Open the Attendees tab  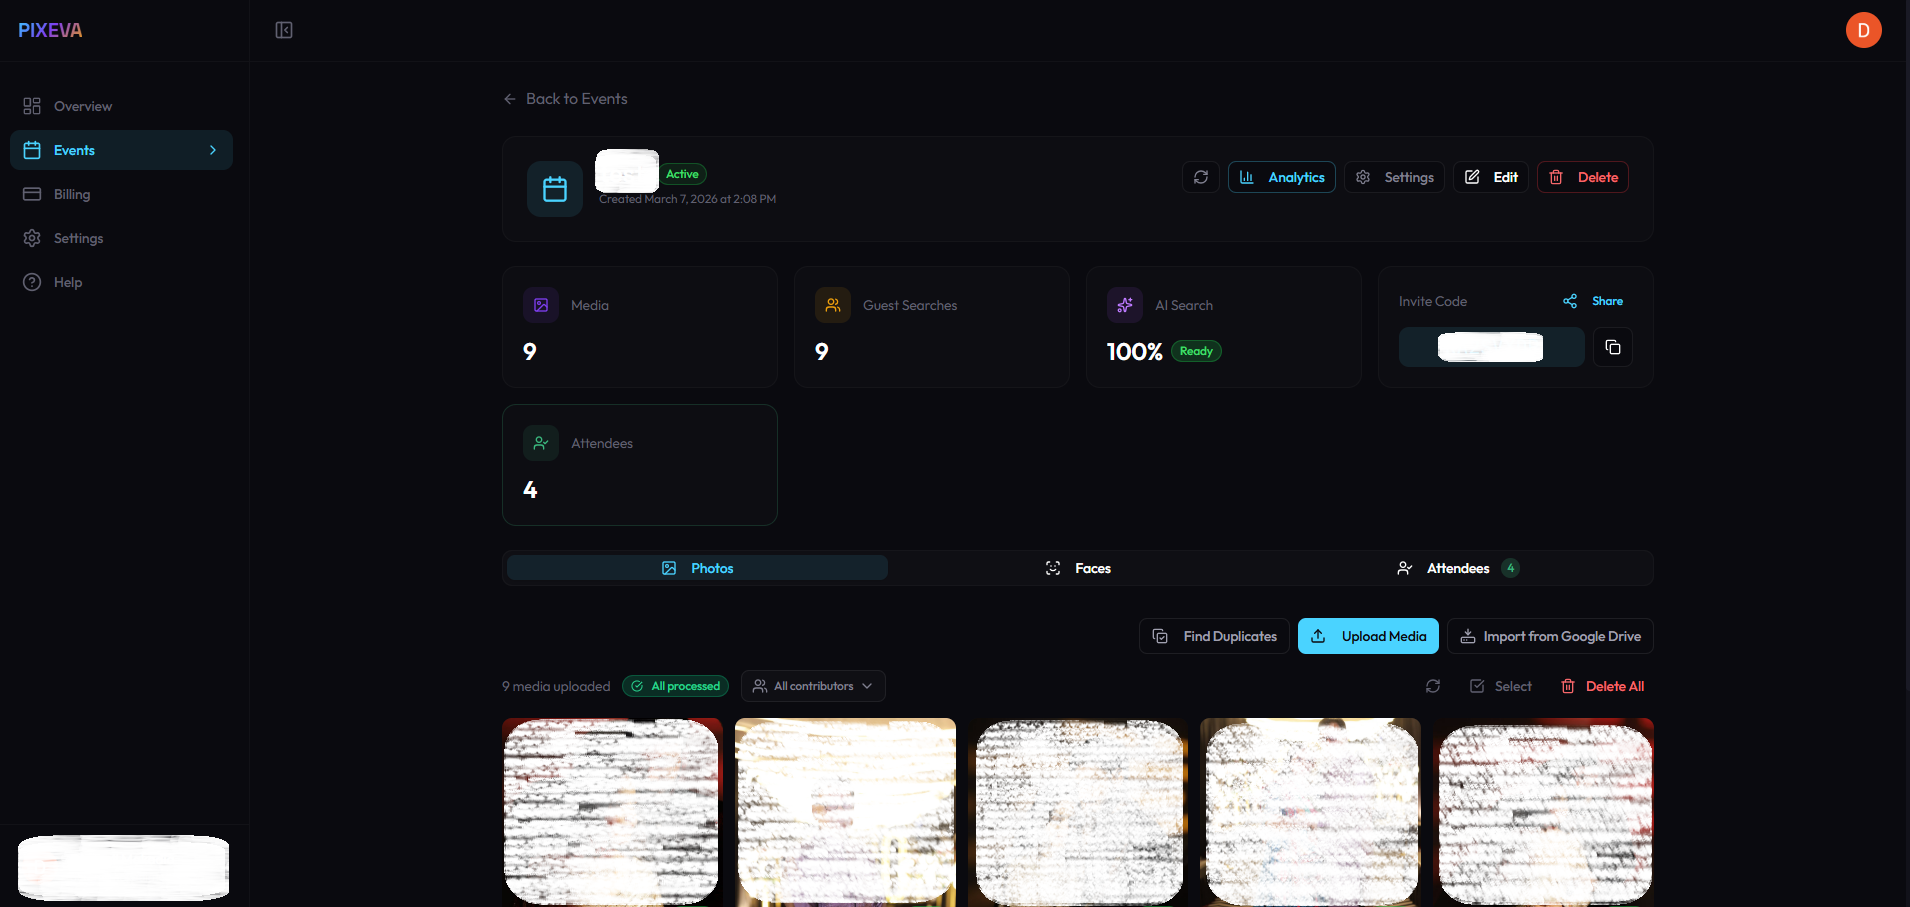(1457, 567)
